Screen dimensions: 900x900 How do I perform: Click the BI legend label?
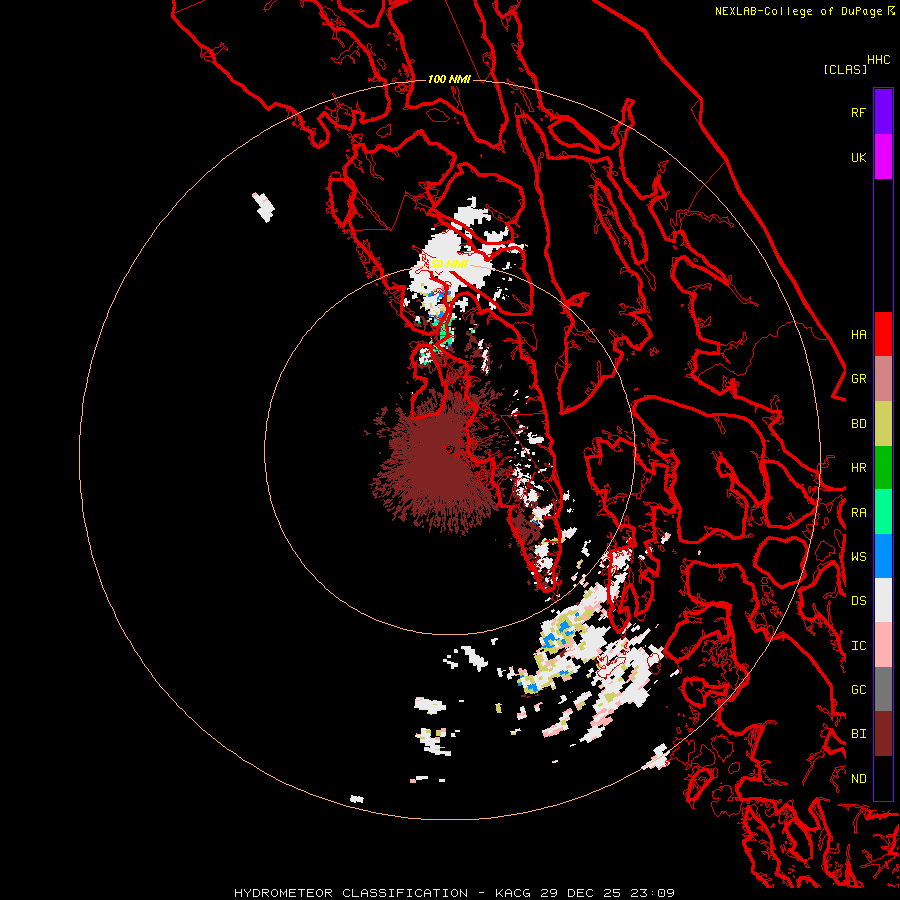tap(858, 734)
